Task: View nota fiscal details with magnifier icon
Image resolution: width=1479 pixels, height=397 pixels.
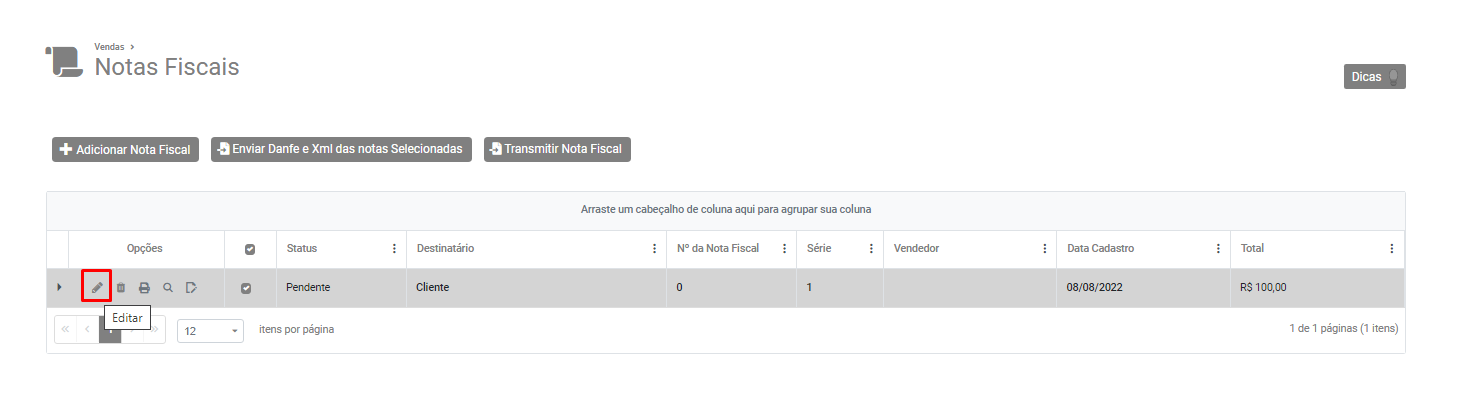Action: [168, 288]
